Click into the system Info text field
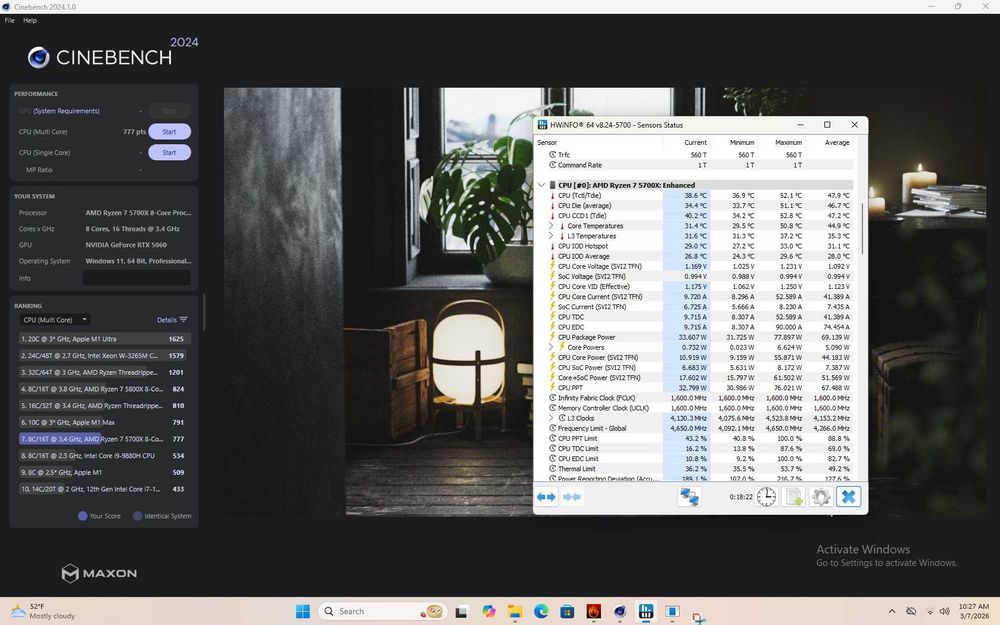This screenshot has width=1000, height=625. (x=136, y=277)
